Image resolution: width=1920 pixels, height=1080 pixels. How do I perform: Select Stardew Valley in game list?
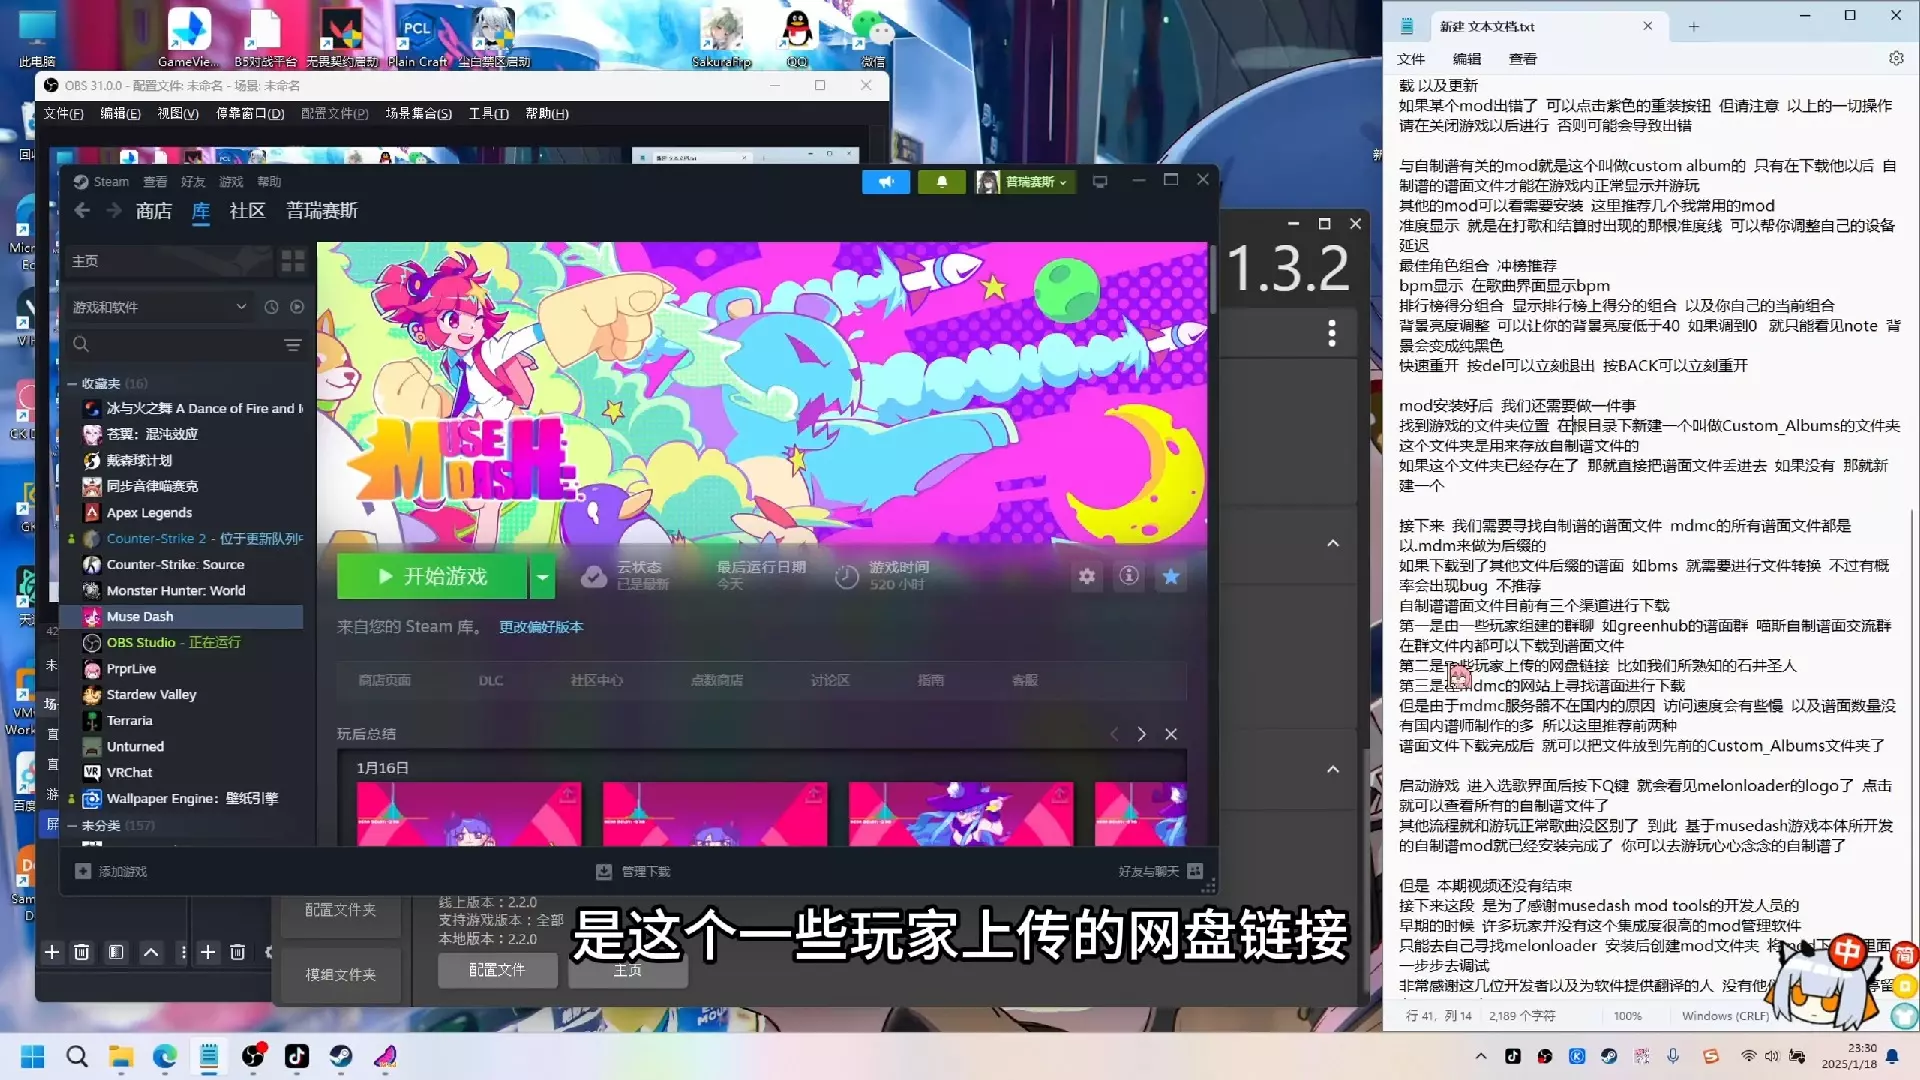[151, 695]
